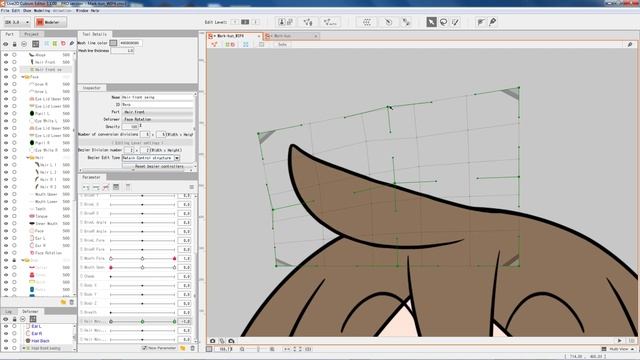Click the Mesh line color swatch

pyautogui.click(x=113, y=43)
